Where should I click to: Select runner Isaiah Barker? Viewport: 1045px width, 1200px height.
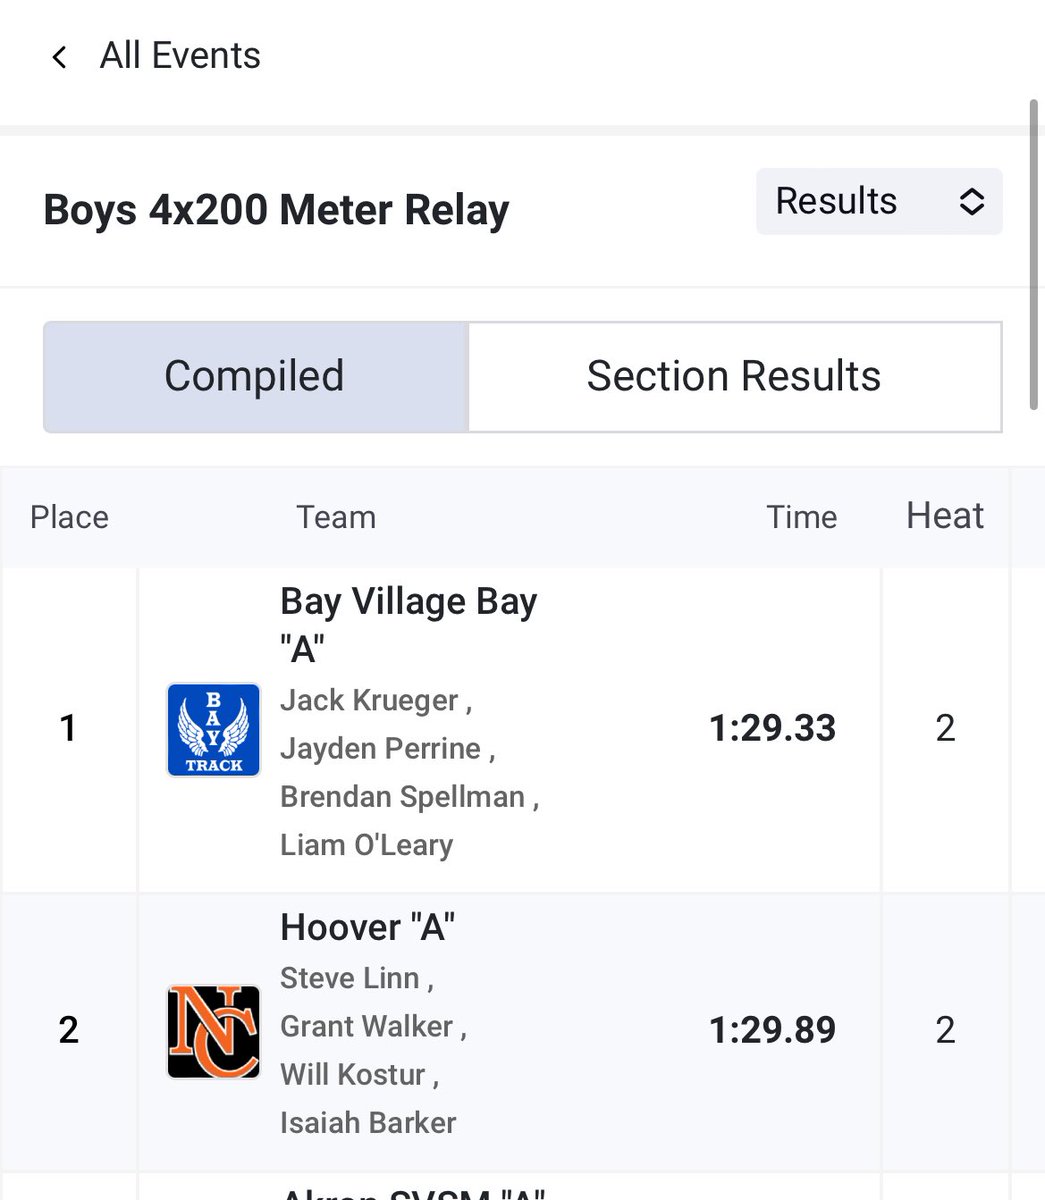point(368,1122)
